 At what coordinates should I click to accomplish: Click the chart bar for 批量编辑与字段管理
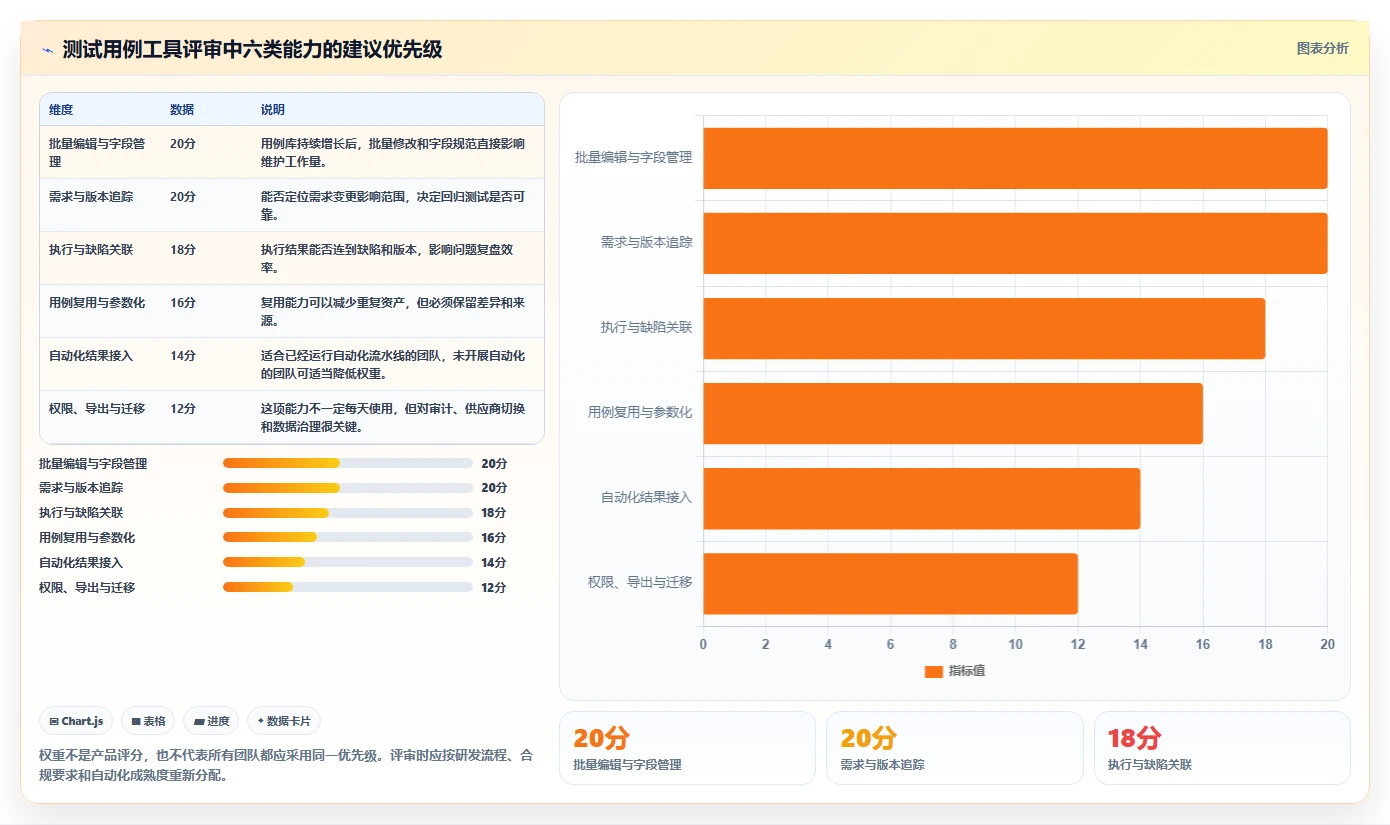pyautogui.click(x=1015, y=158)
